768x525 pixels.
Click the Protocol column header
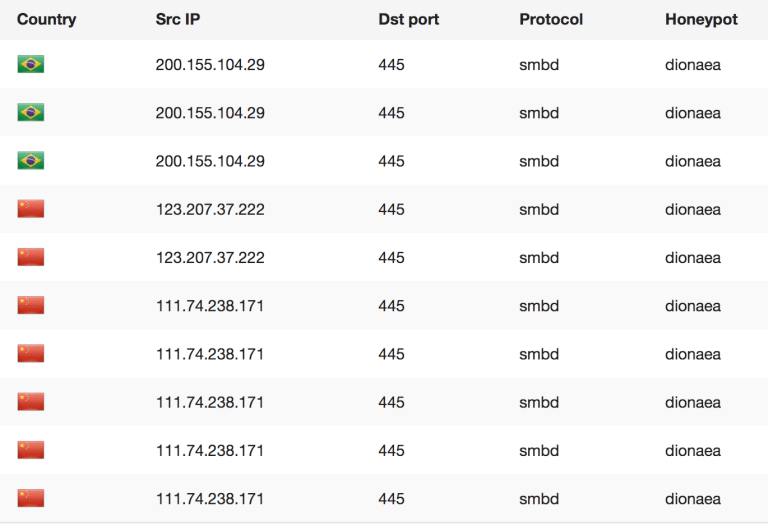pyautogui.click(x=551, y=19)
